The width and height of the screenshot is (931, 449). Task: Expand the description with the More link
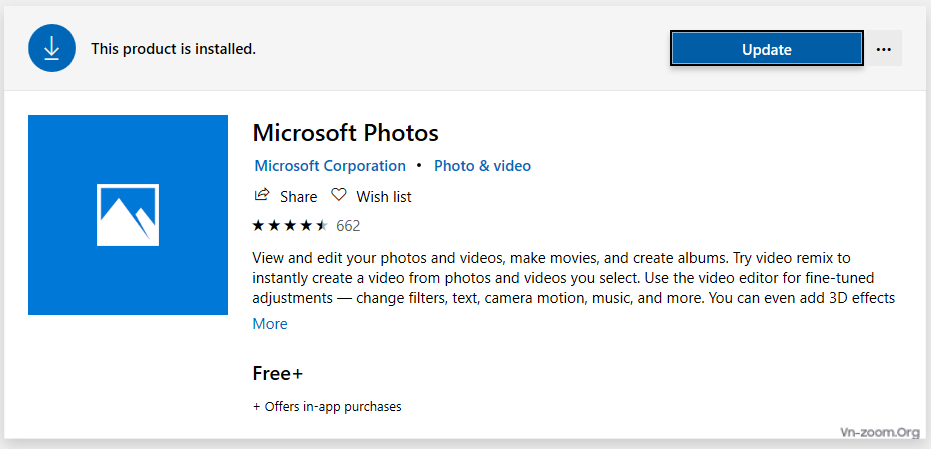pos(270,324)
